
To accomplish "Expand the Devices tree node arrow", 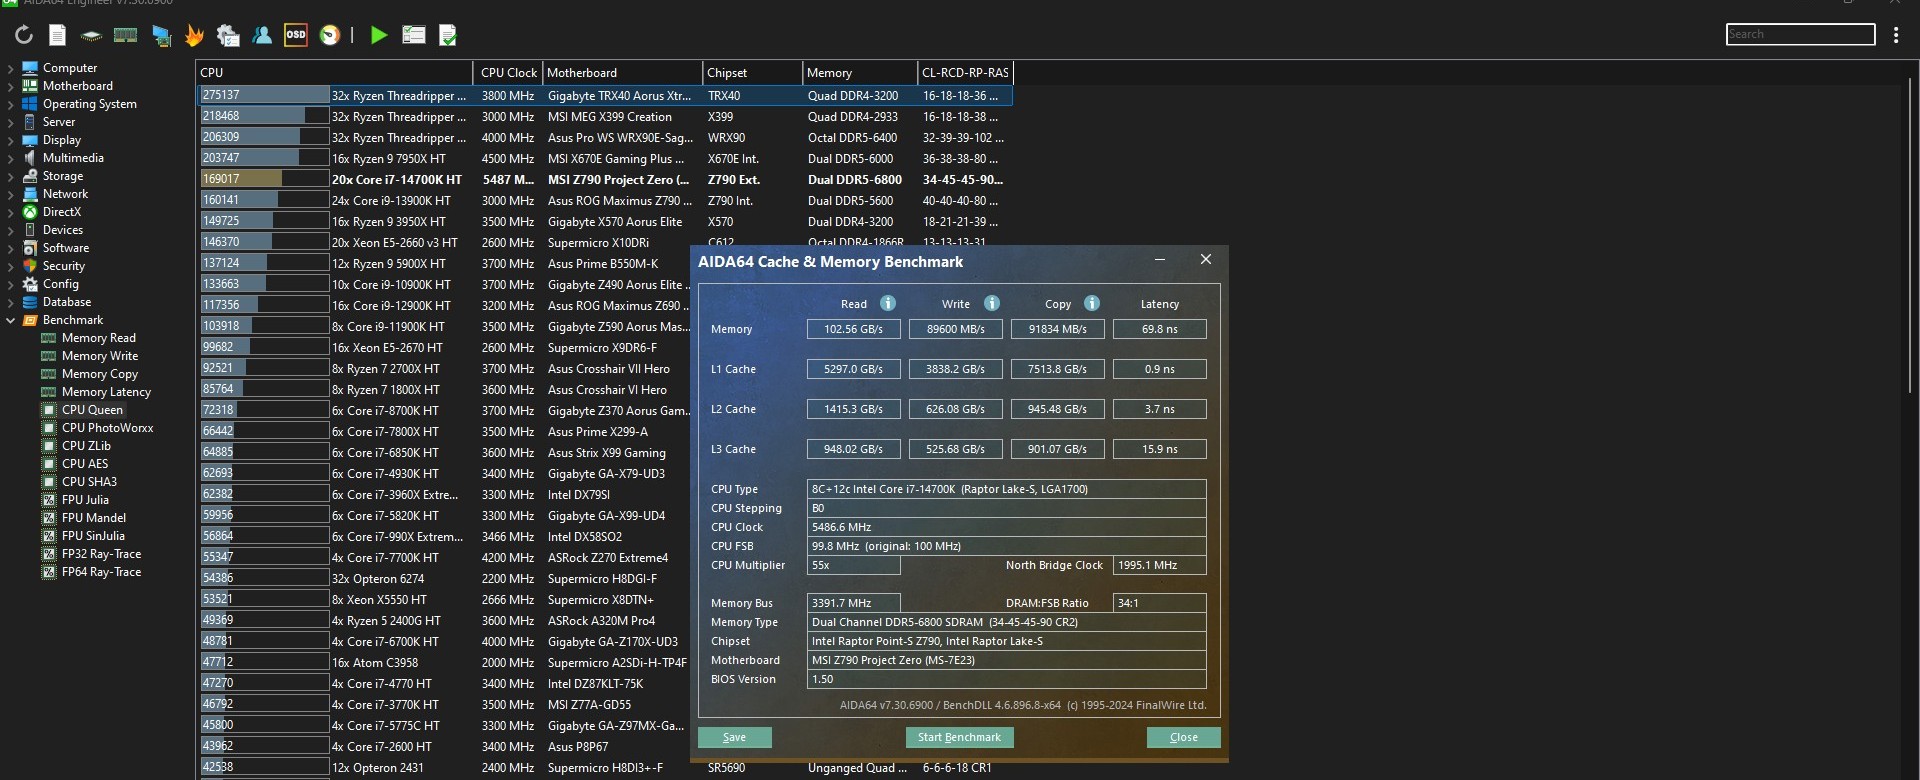I will click(11, 230).
